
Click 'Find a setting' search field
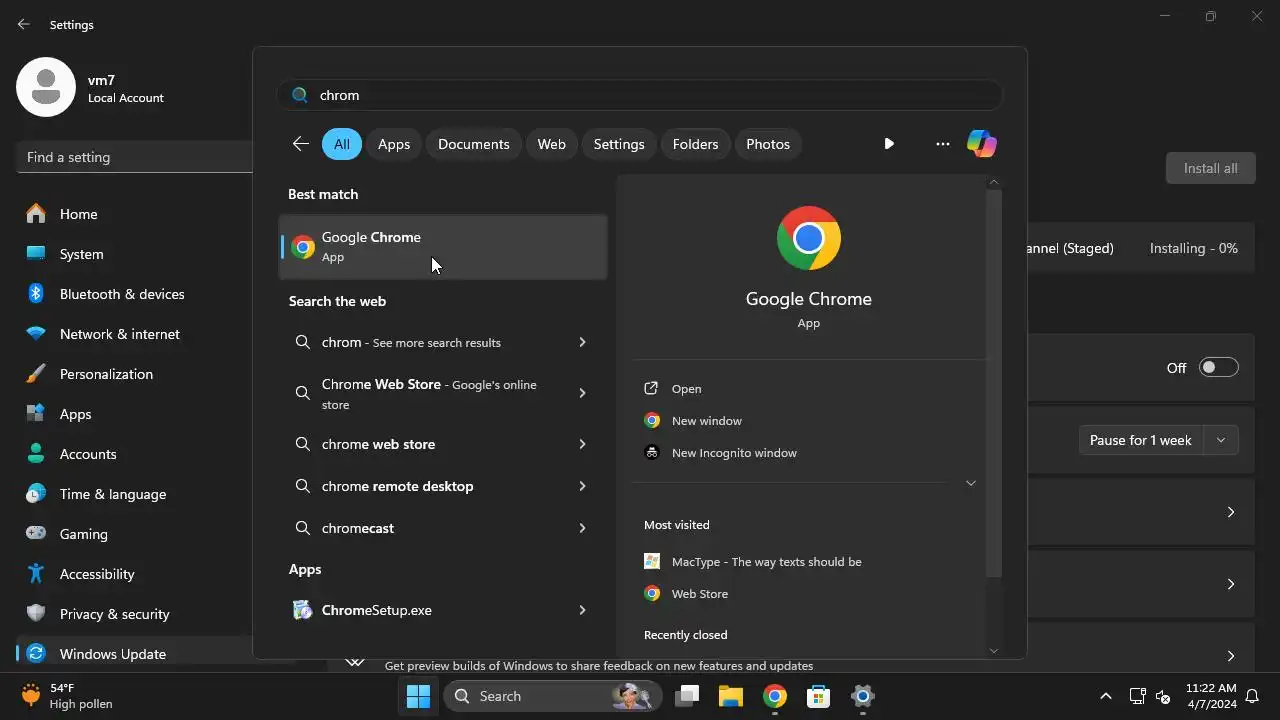coord(135,157)
